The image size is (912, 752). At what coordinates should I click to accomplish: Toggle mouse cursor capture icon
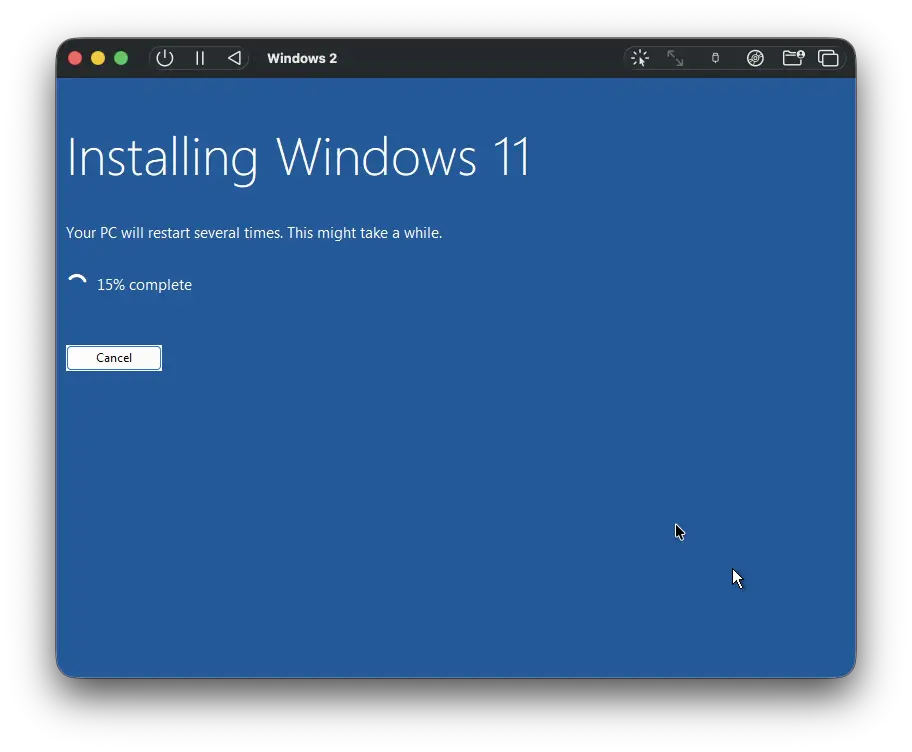(x=640, y=58)
